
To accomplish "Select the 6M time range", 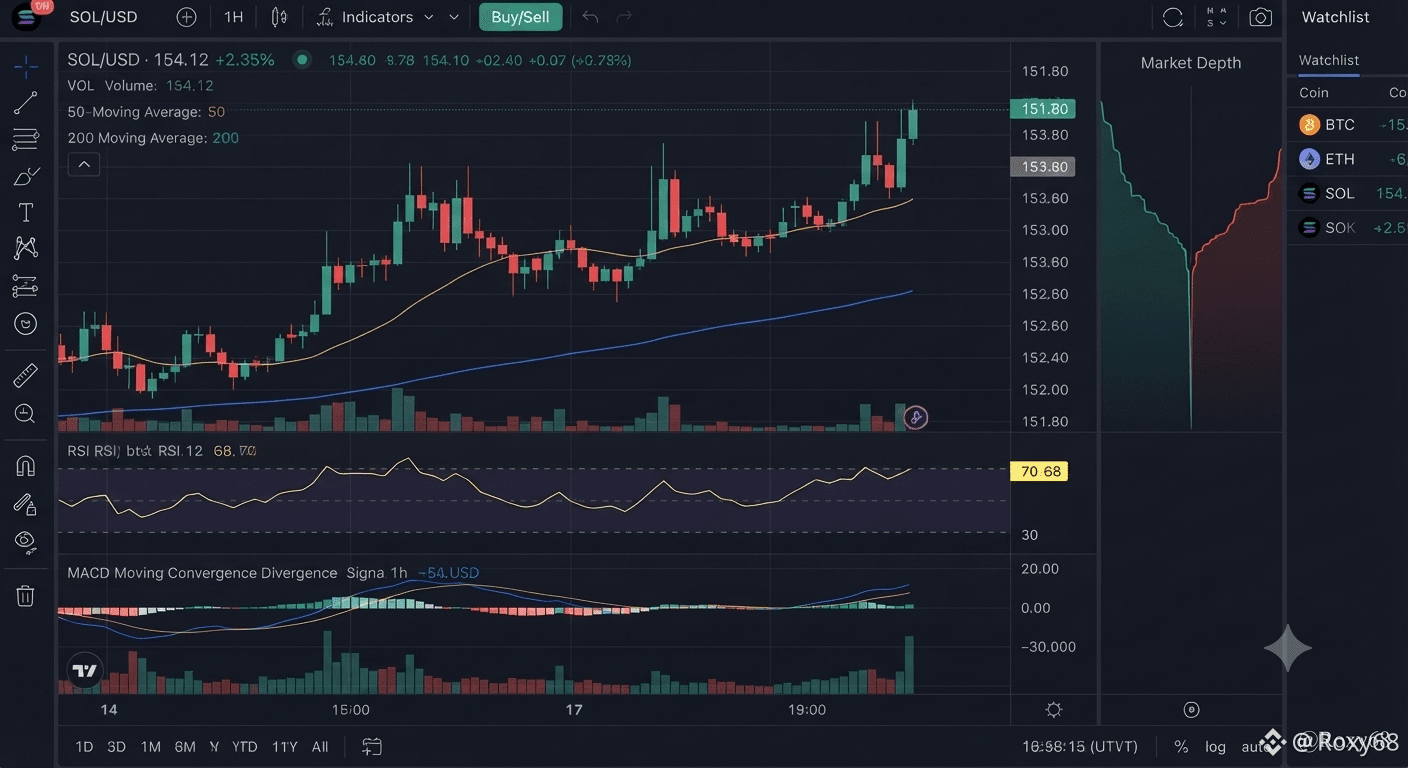I will tap(185, 747).
